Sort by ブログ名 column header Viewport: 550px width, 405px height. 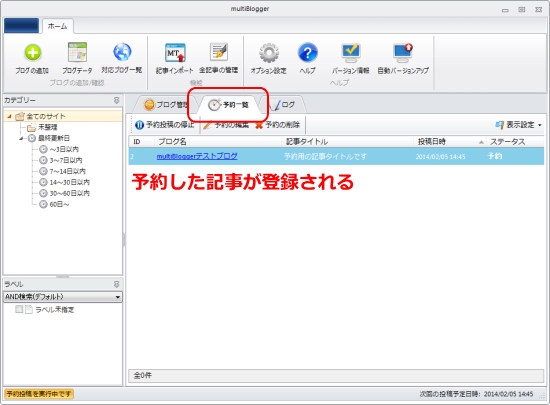tap(218, 142)
